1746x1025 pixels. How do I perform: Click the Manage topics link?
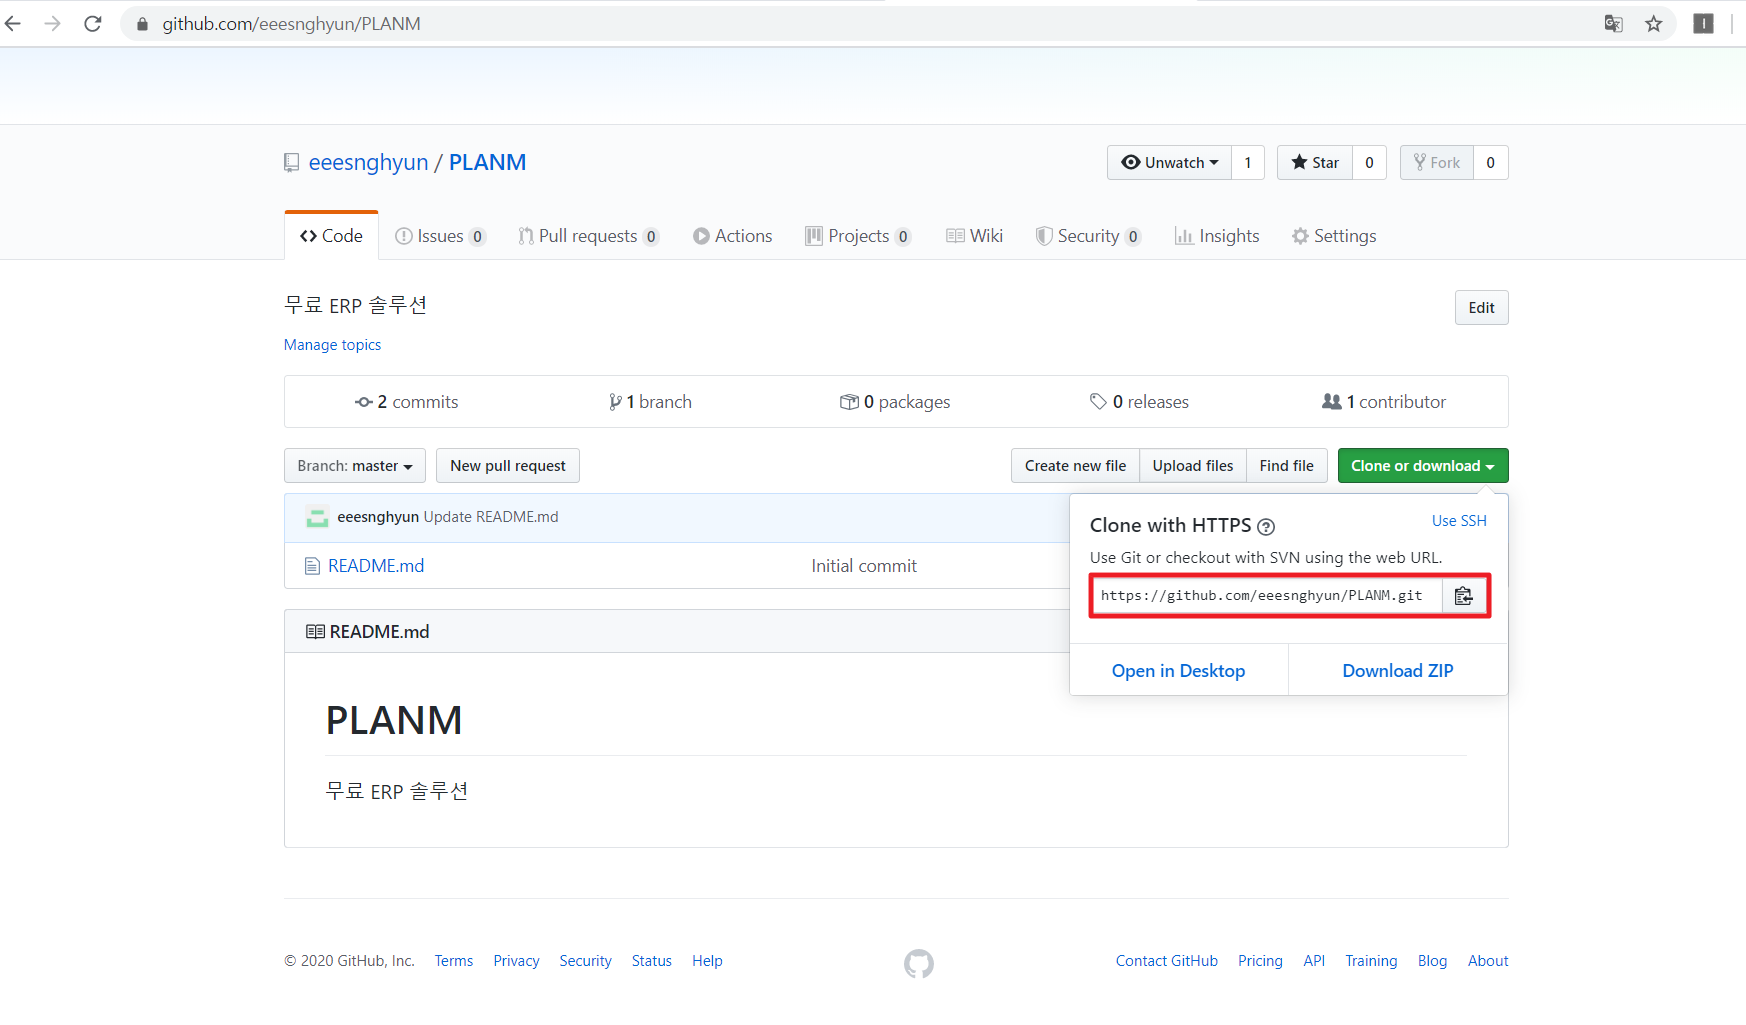332,345
